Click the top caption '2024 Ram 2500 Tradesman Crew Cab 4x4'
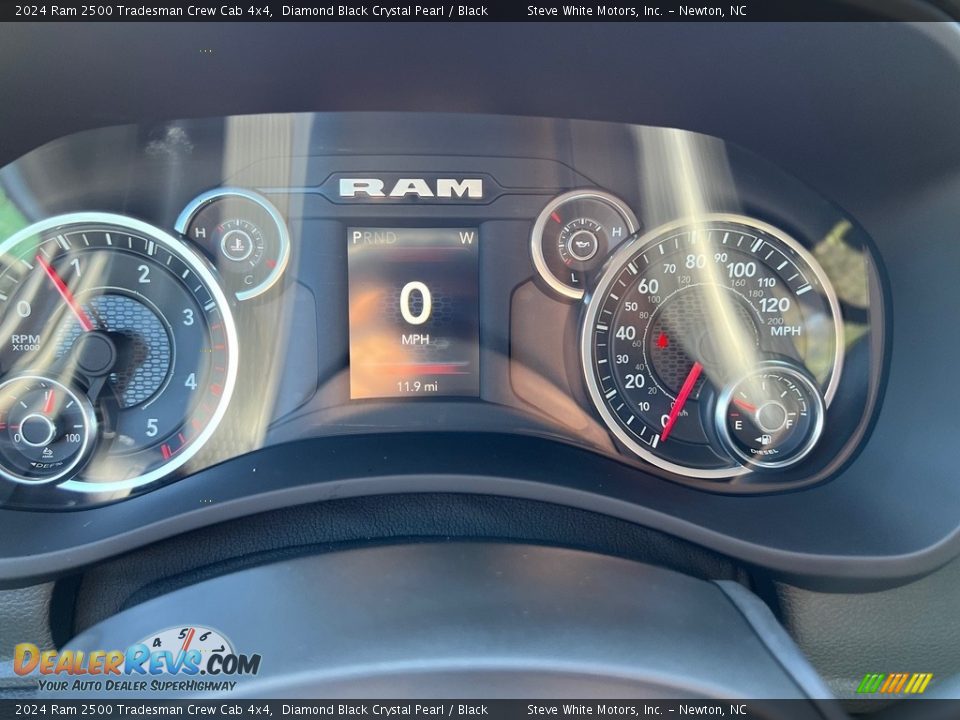960x720 pixels. [x=143, y=10]
